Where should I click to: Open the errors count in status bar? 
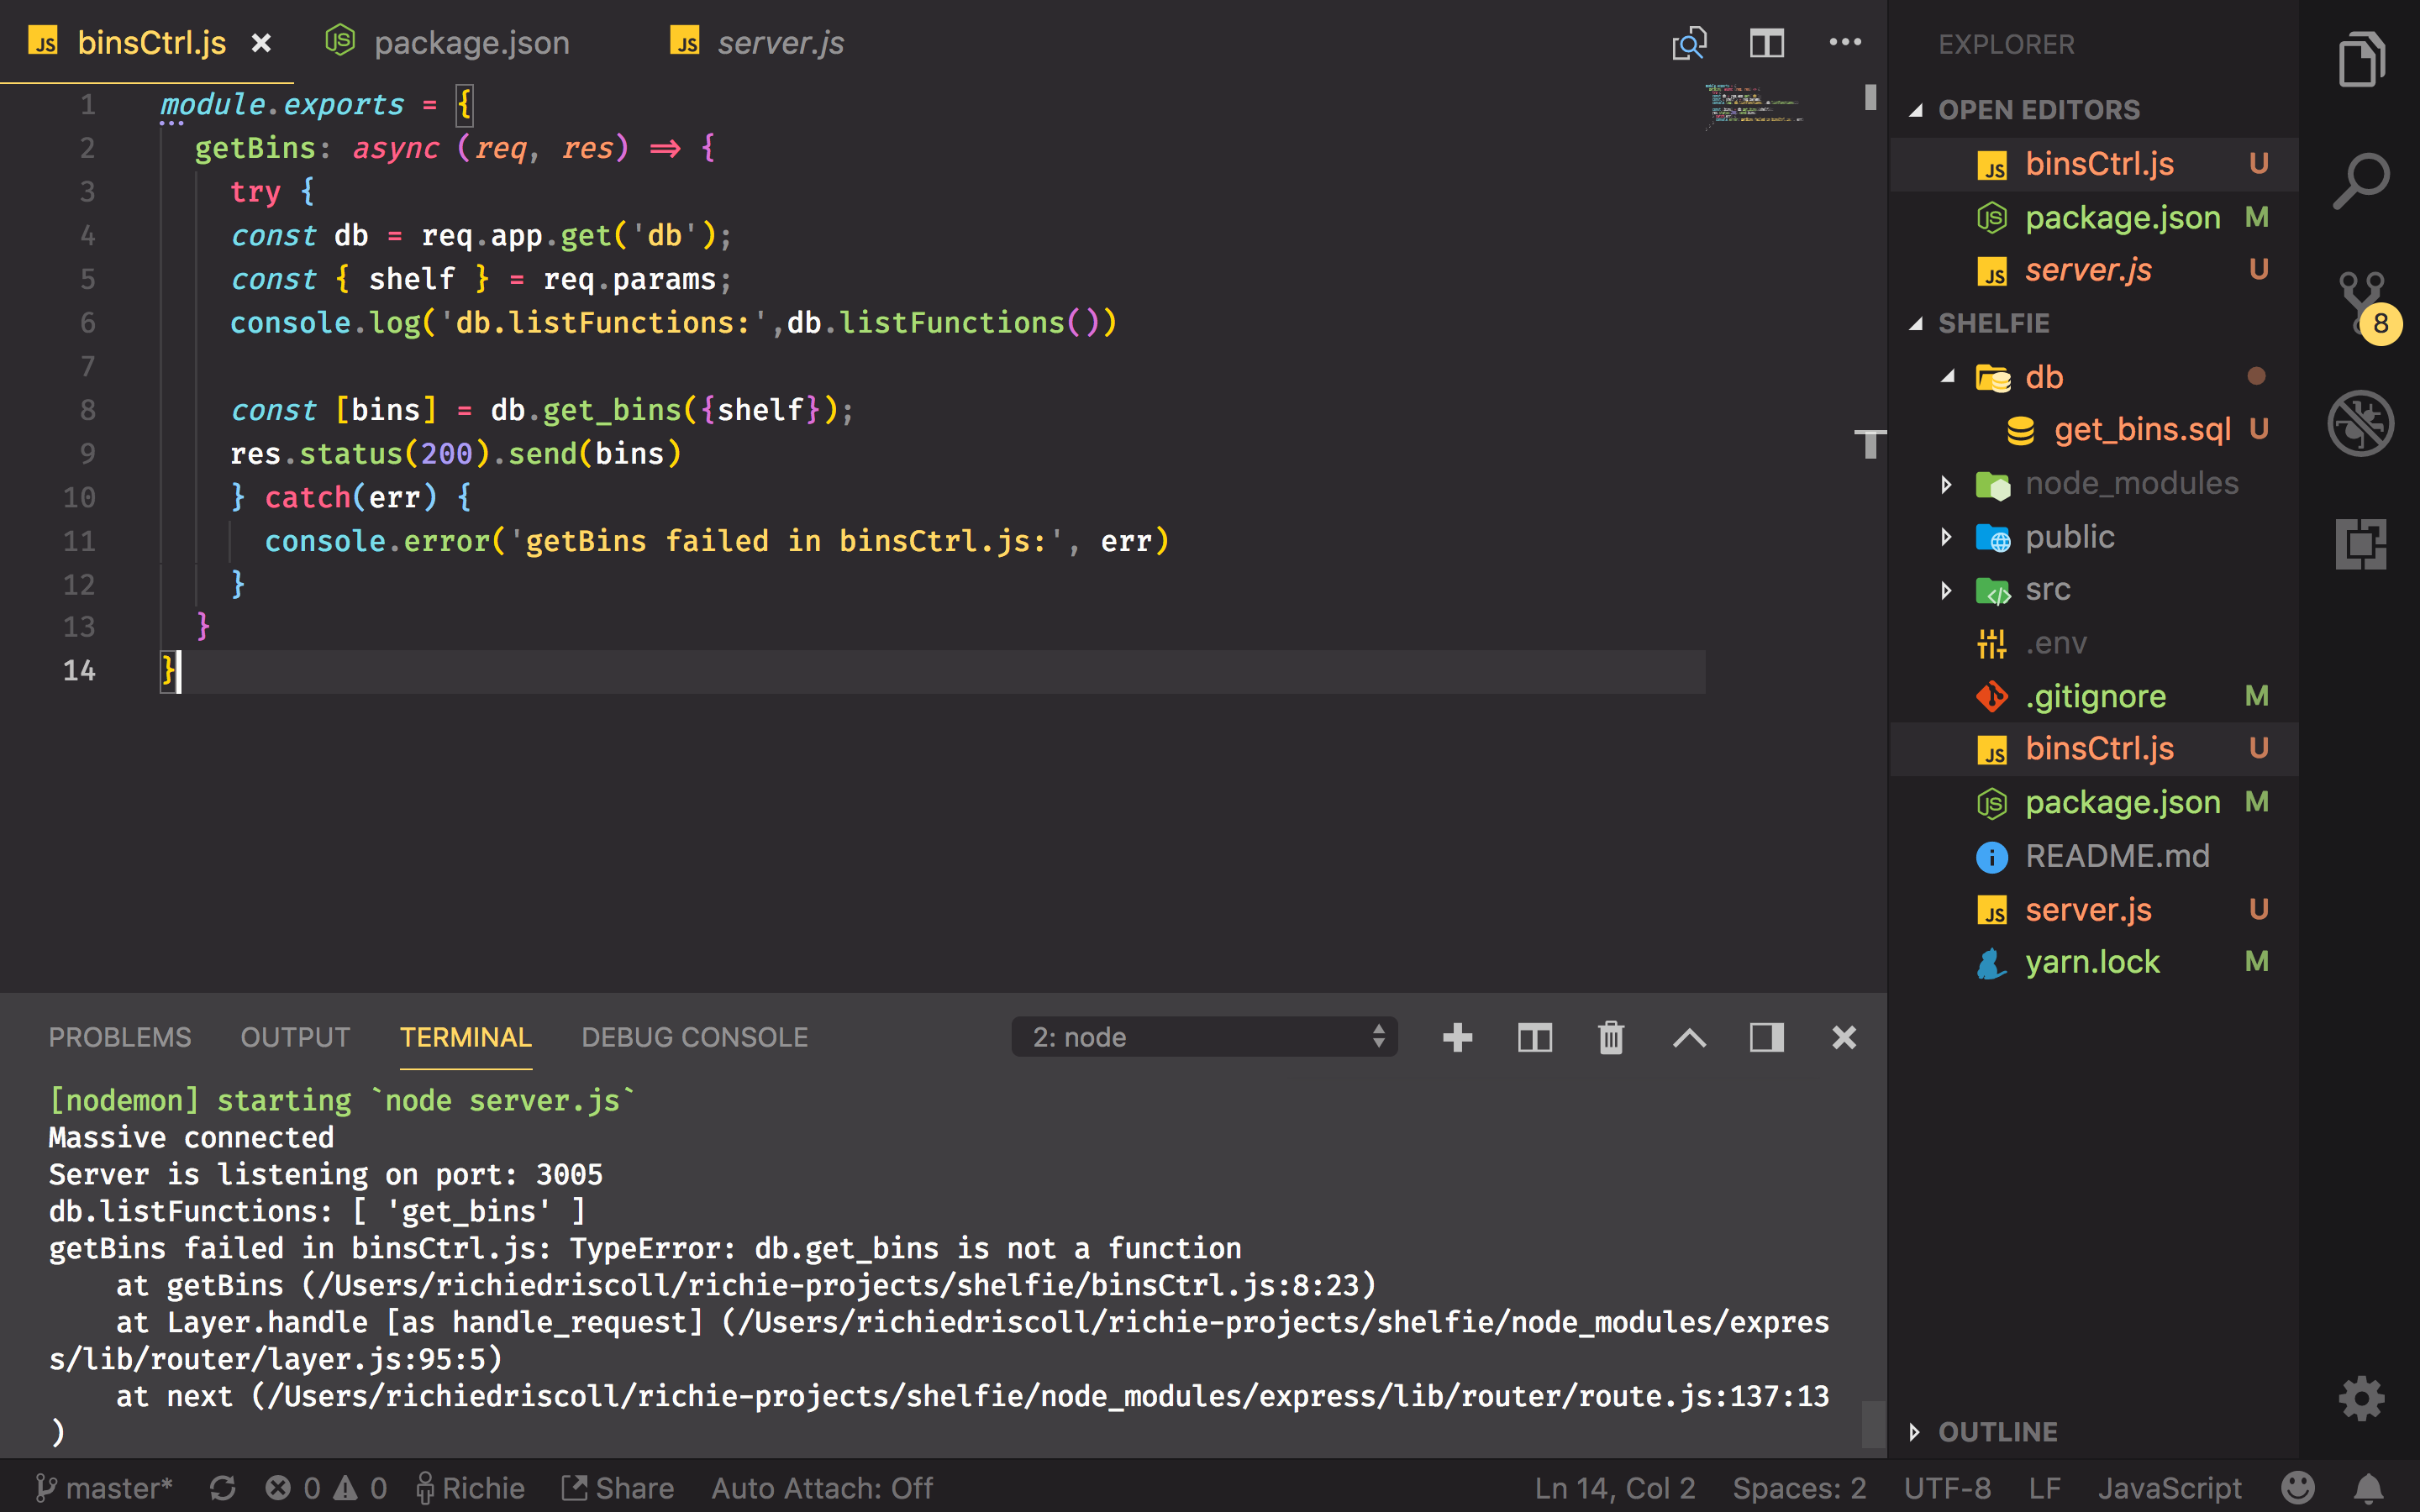[x=293, y=1488]
